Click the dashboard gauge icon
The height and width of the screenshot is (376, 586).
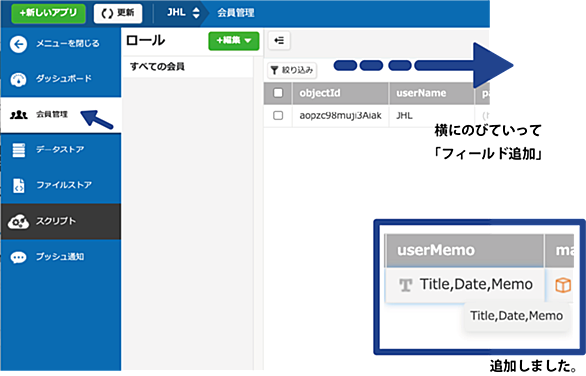pyautogui.click(x=18, y=79)
